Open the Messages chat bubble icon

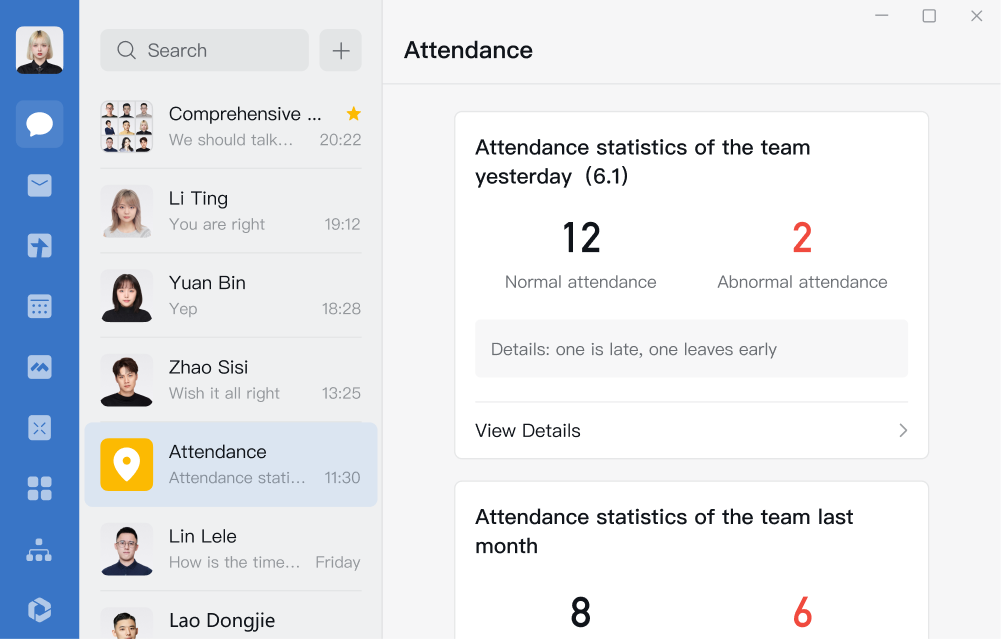point(40,124)
